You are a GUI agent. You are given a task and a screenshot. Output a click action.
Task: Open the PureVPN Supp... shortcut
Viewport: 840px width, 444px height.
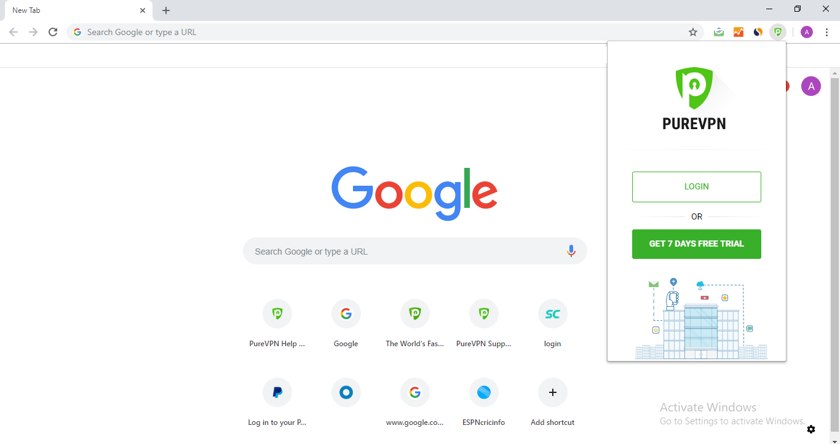point(484,324)
